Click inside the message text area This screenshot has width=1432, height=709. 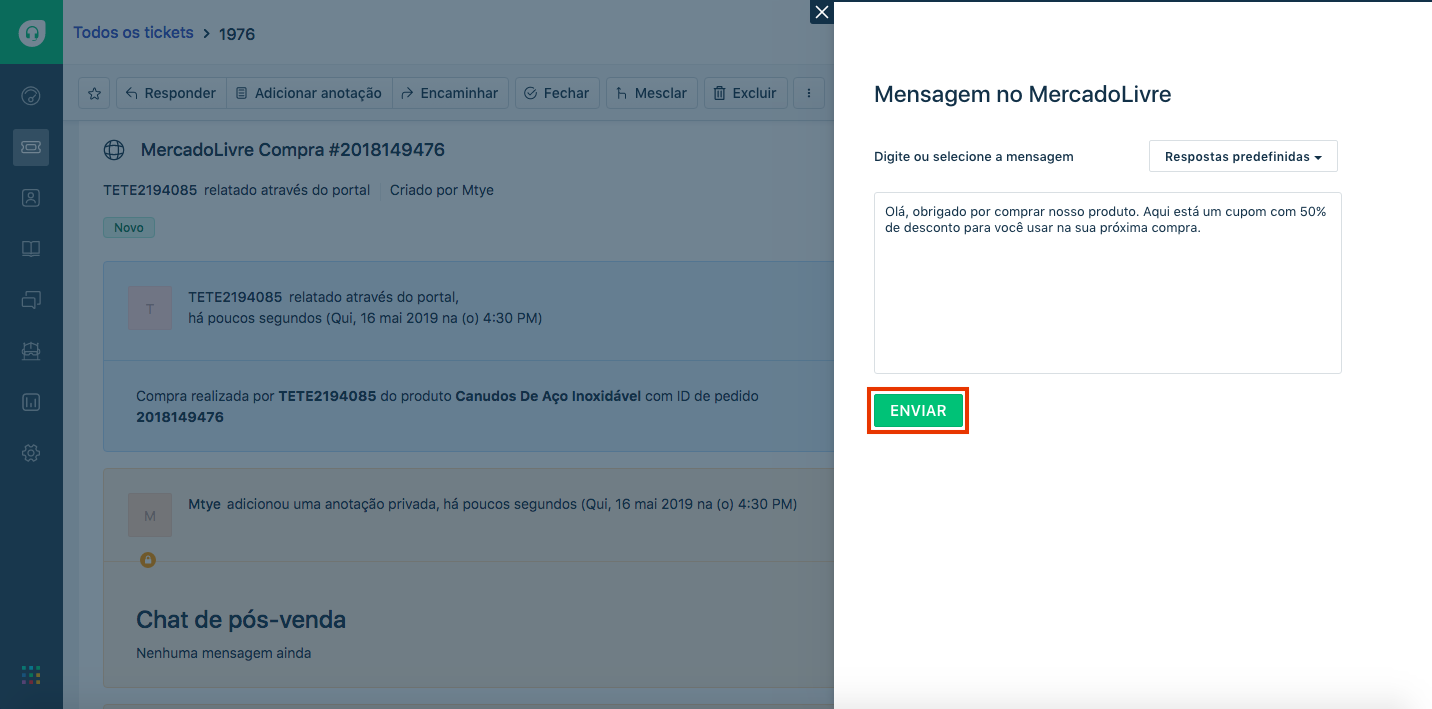[x=1107, y=283]
